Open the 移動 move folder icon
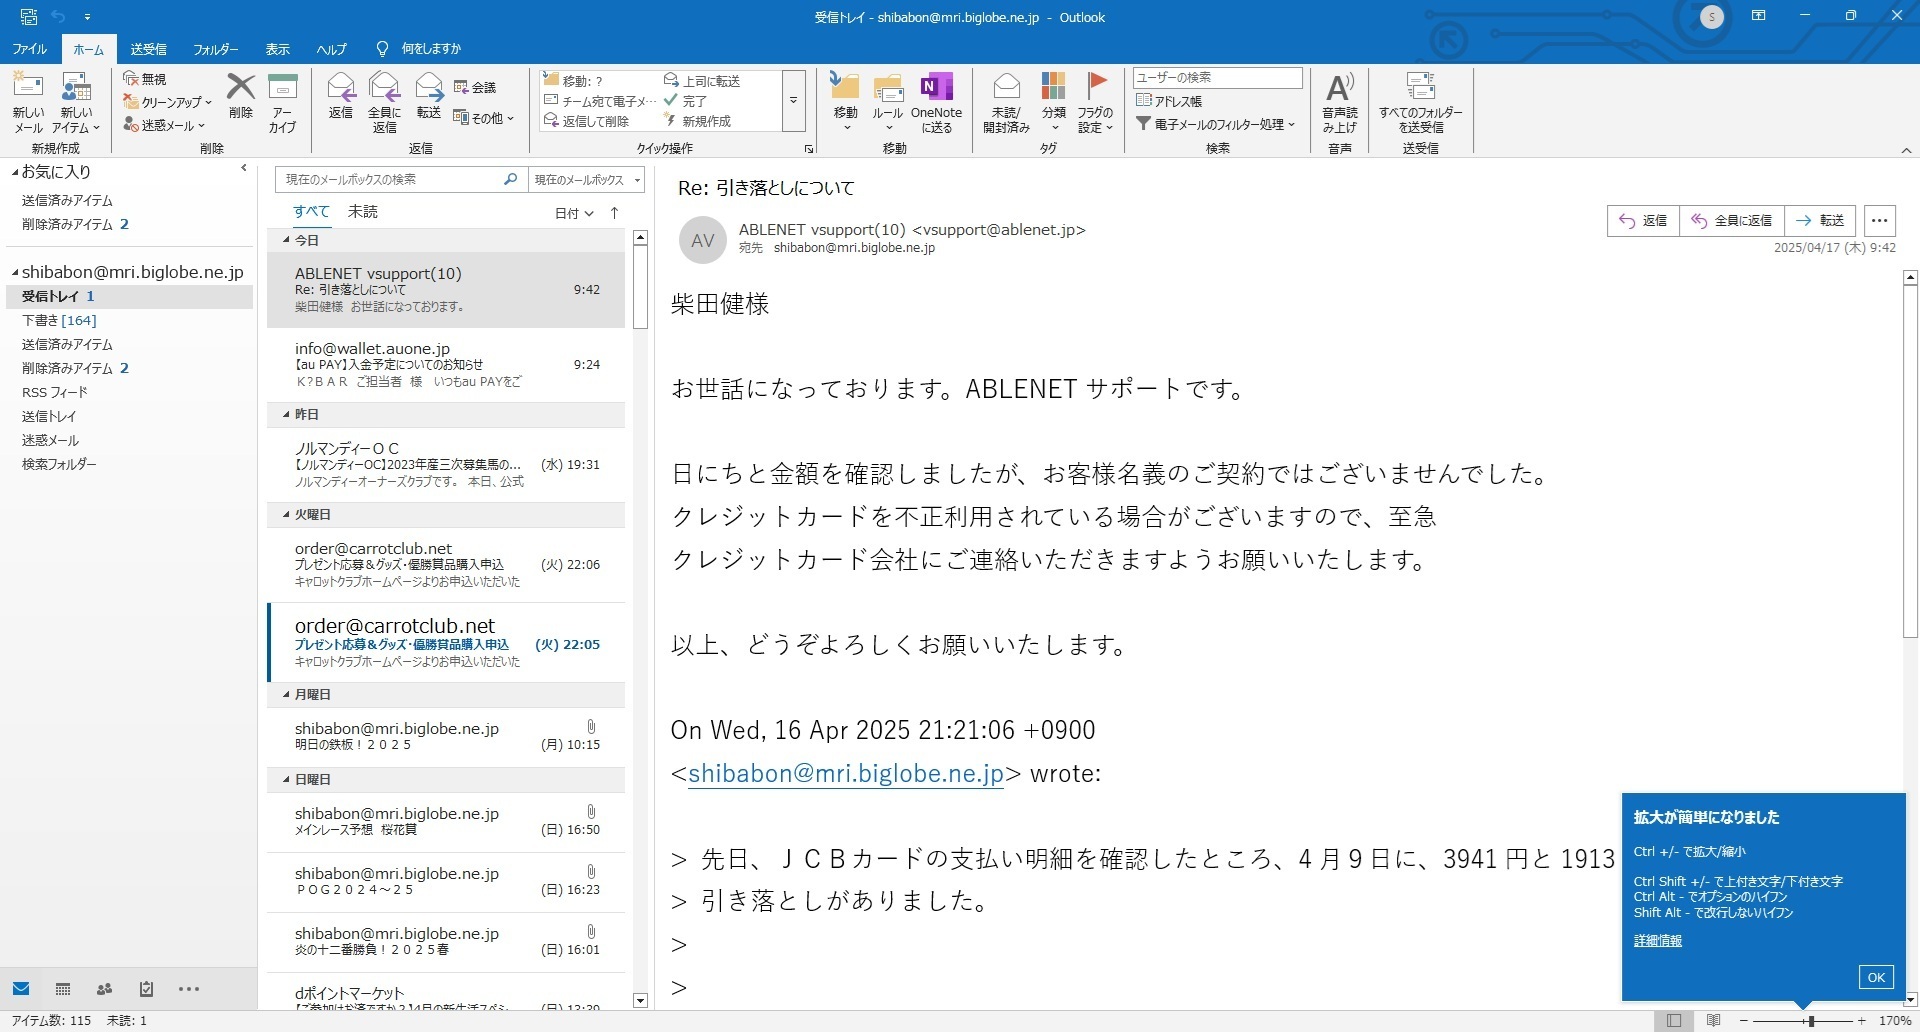 click(846, 103)
